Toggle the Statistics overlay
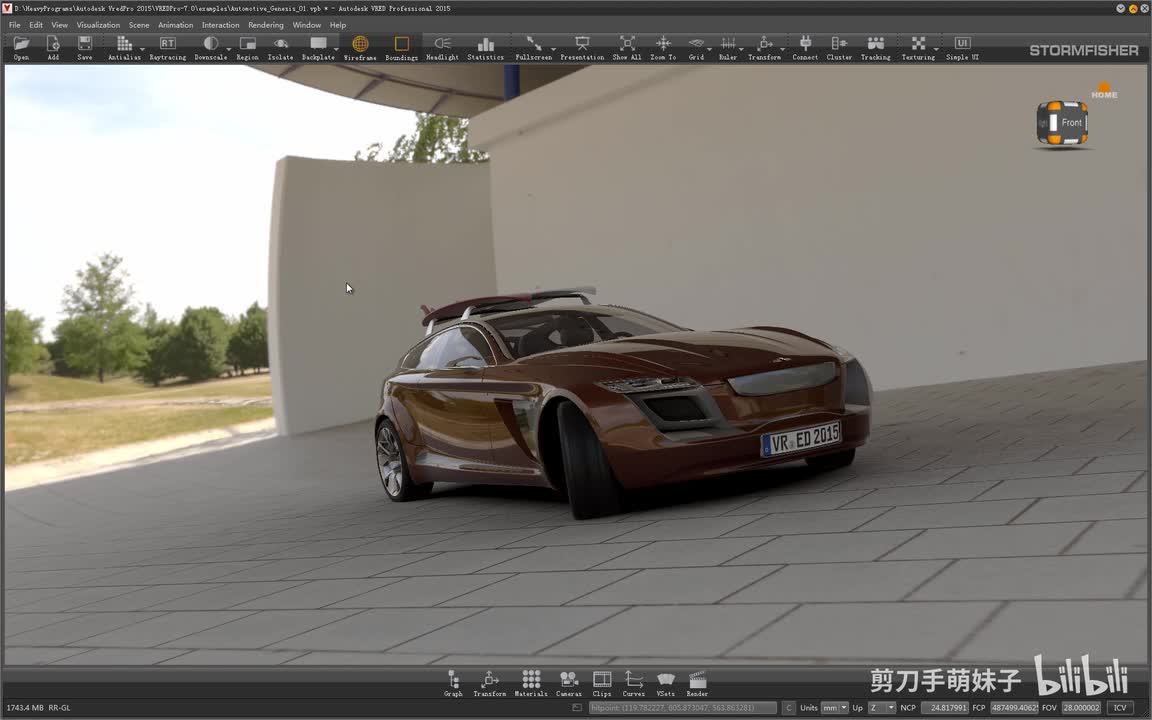1152x720 pixels. click(x=486, y=48)
